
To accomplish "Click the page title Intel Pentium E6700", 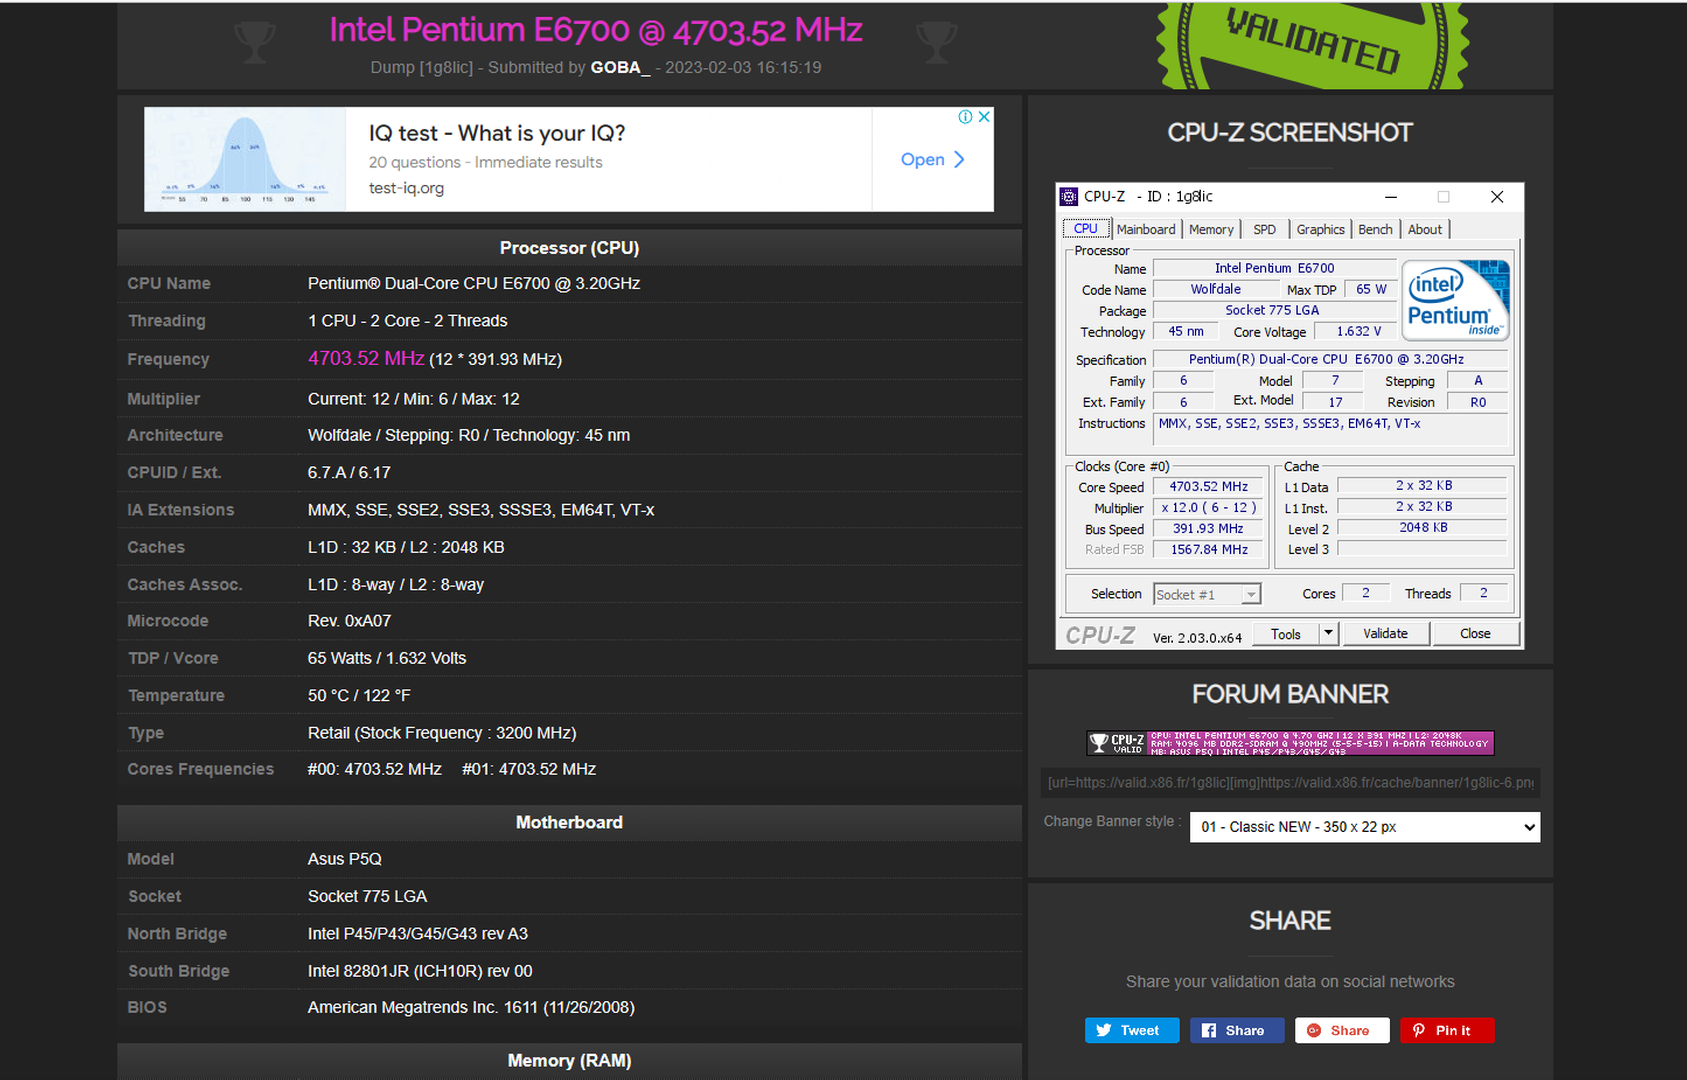I will 596,30.
